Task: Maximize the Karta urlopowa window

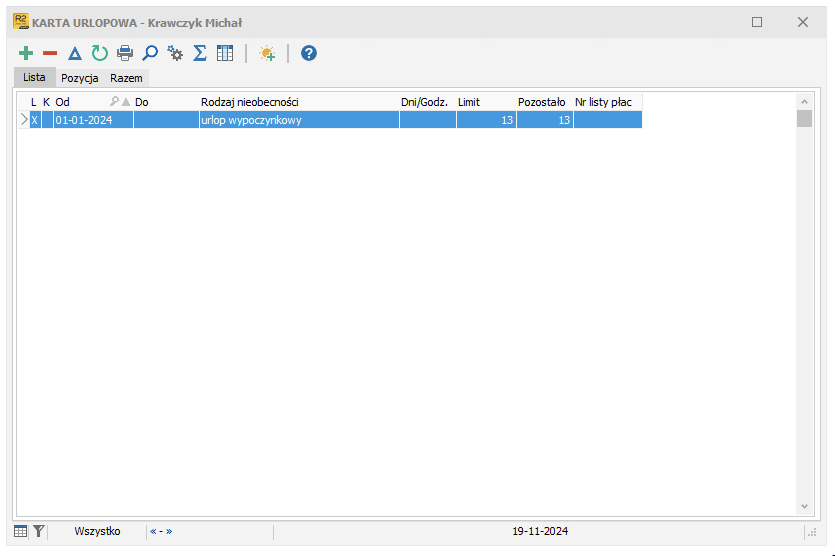Action: coord(757,22)
